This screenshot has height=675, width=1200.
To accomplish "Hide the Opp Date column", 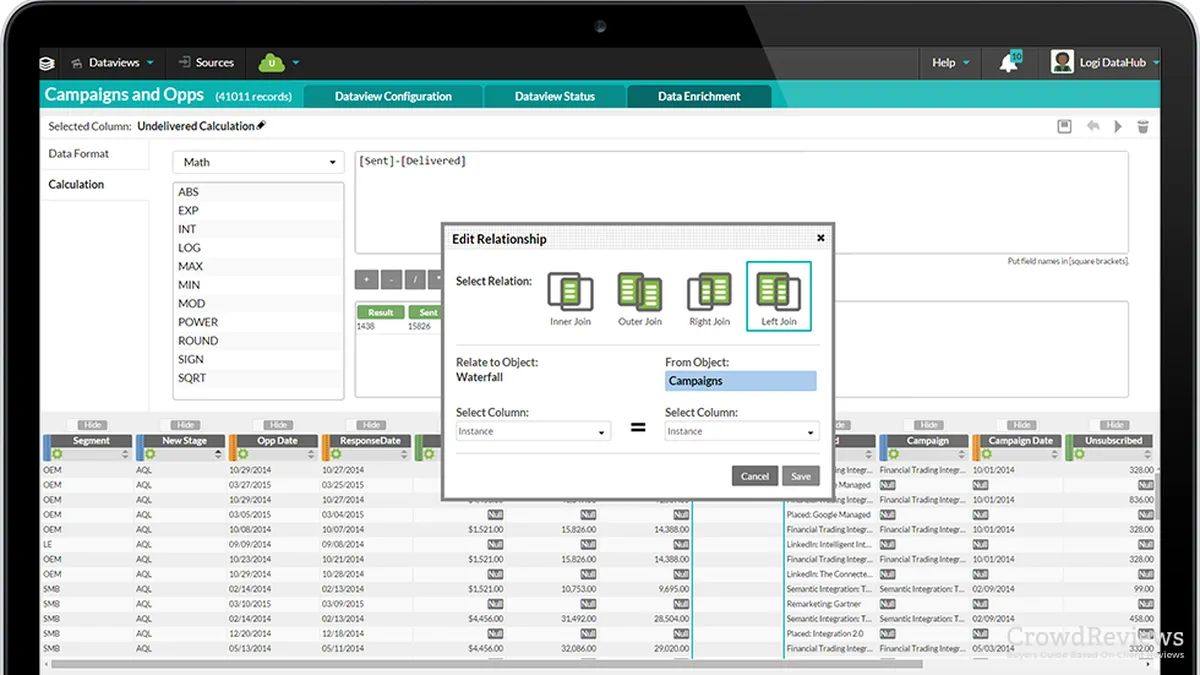I will (278, 425).
